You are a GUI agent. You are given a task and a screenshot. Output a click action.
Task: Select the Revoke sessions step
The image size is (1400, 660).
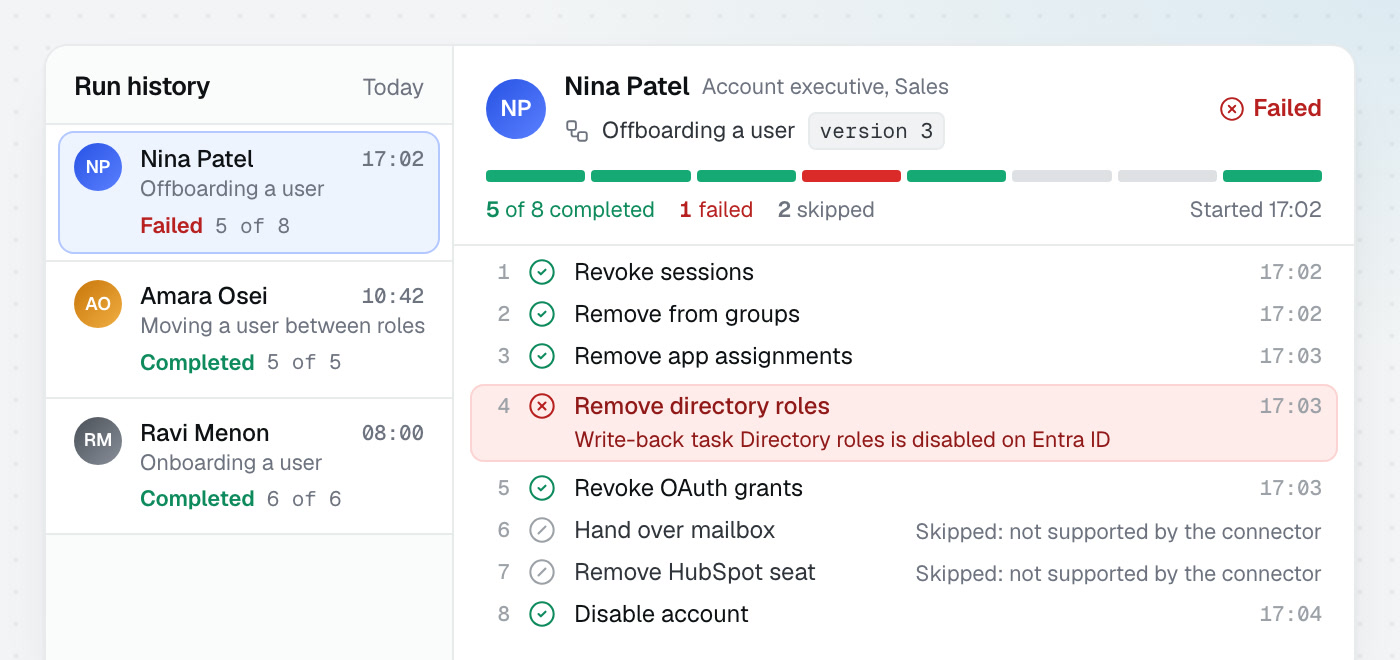[x=904, y=272]
